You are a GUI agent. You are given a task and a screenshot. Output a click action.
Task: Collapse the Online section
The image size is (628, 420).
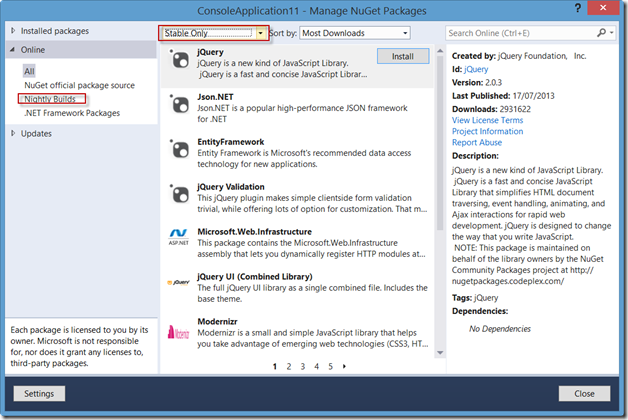point(12,50)
